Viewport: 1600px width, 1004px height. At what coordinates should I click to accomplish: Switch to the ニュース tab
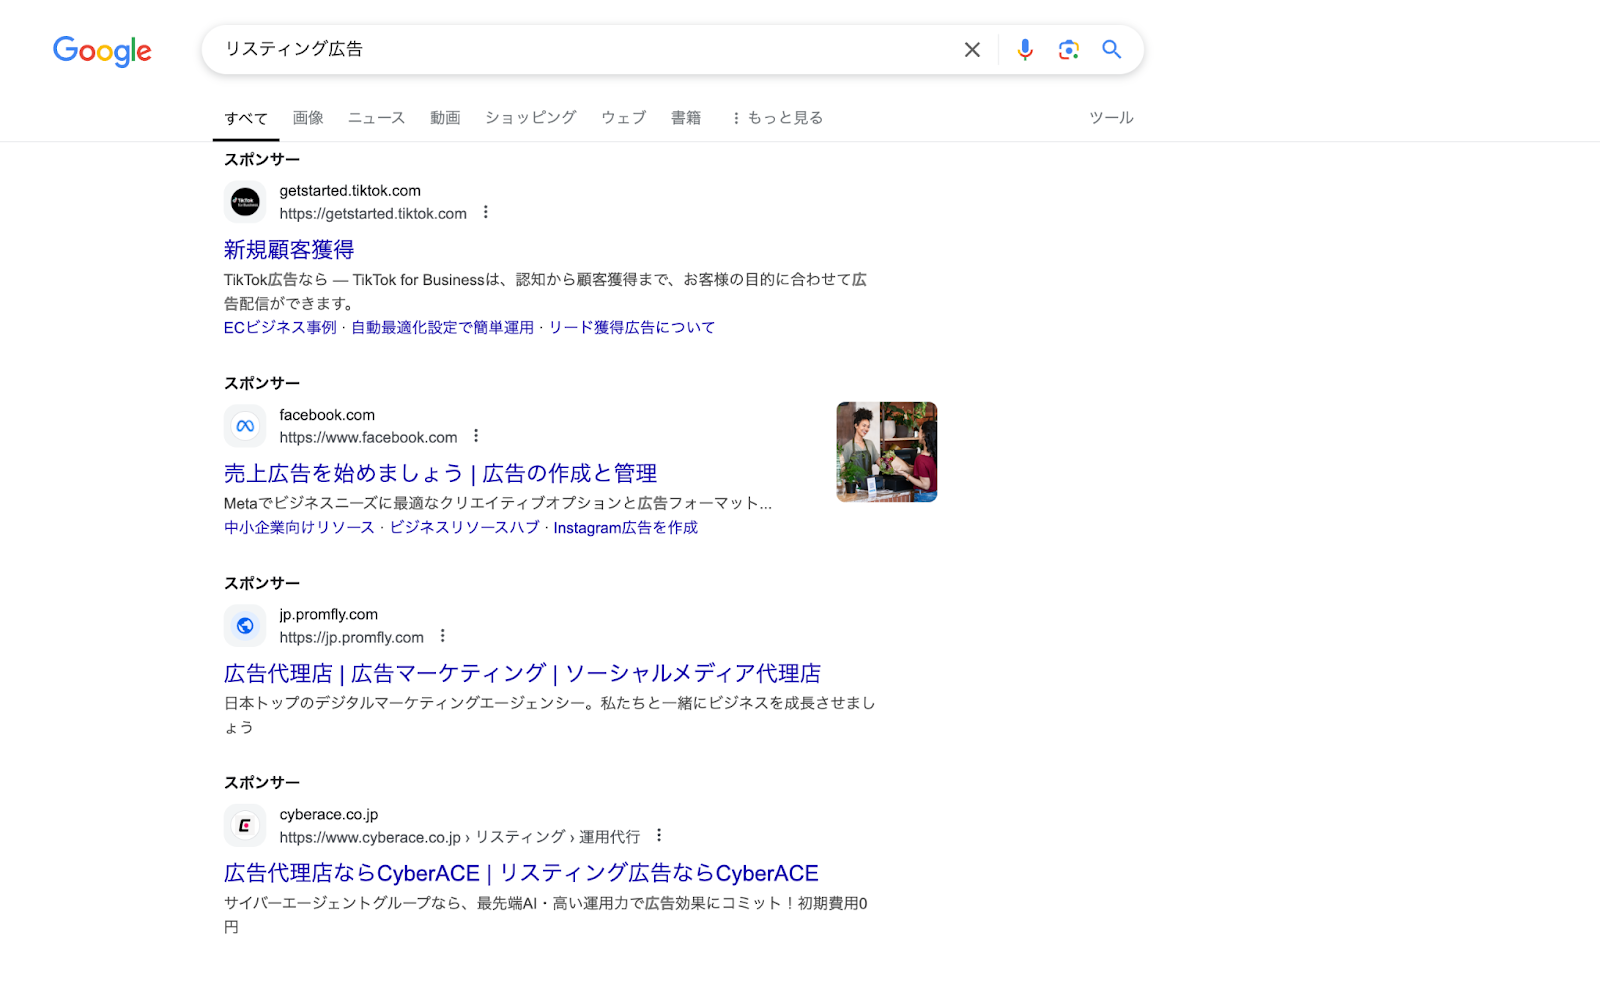[x=376, y=118]
